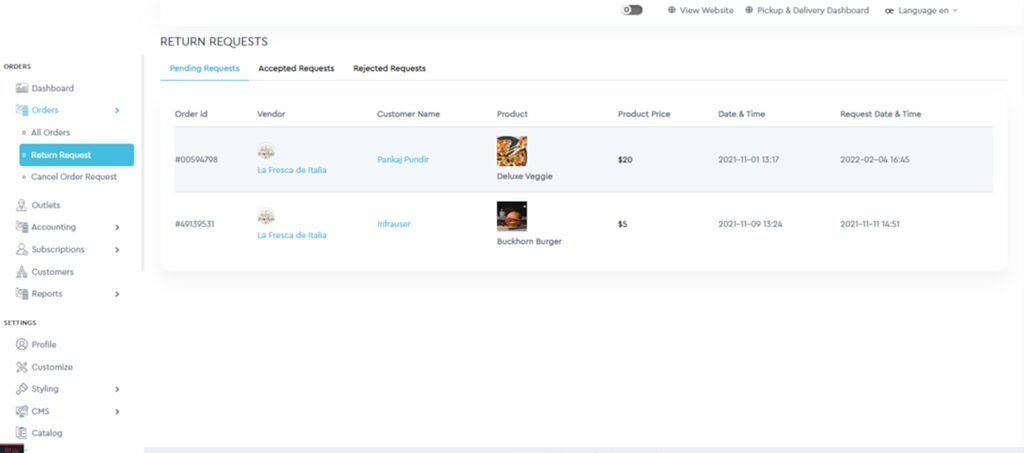Toggle the switch in the top bar

(x=632, y=10)
